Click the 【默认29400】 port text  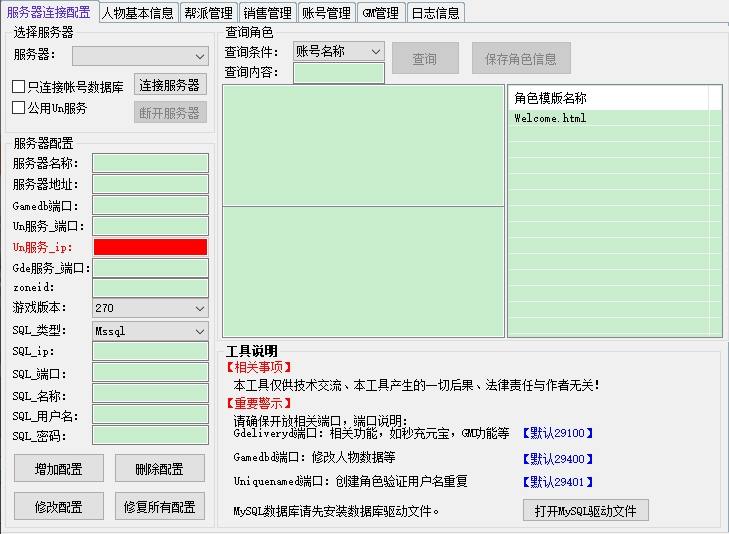tap(557, 459)
